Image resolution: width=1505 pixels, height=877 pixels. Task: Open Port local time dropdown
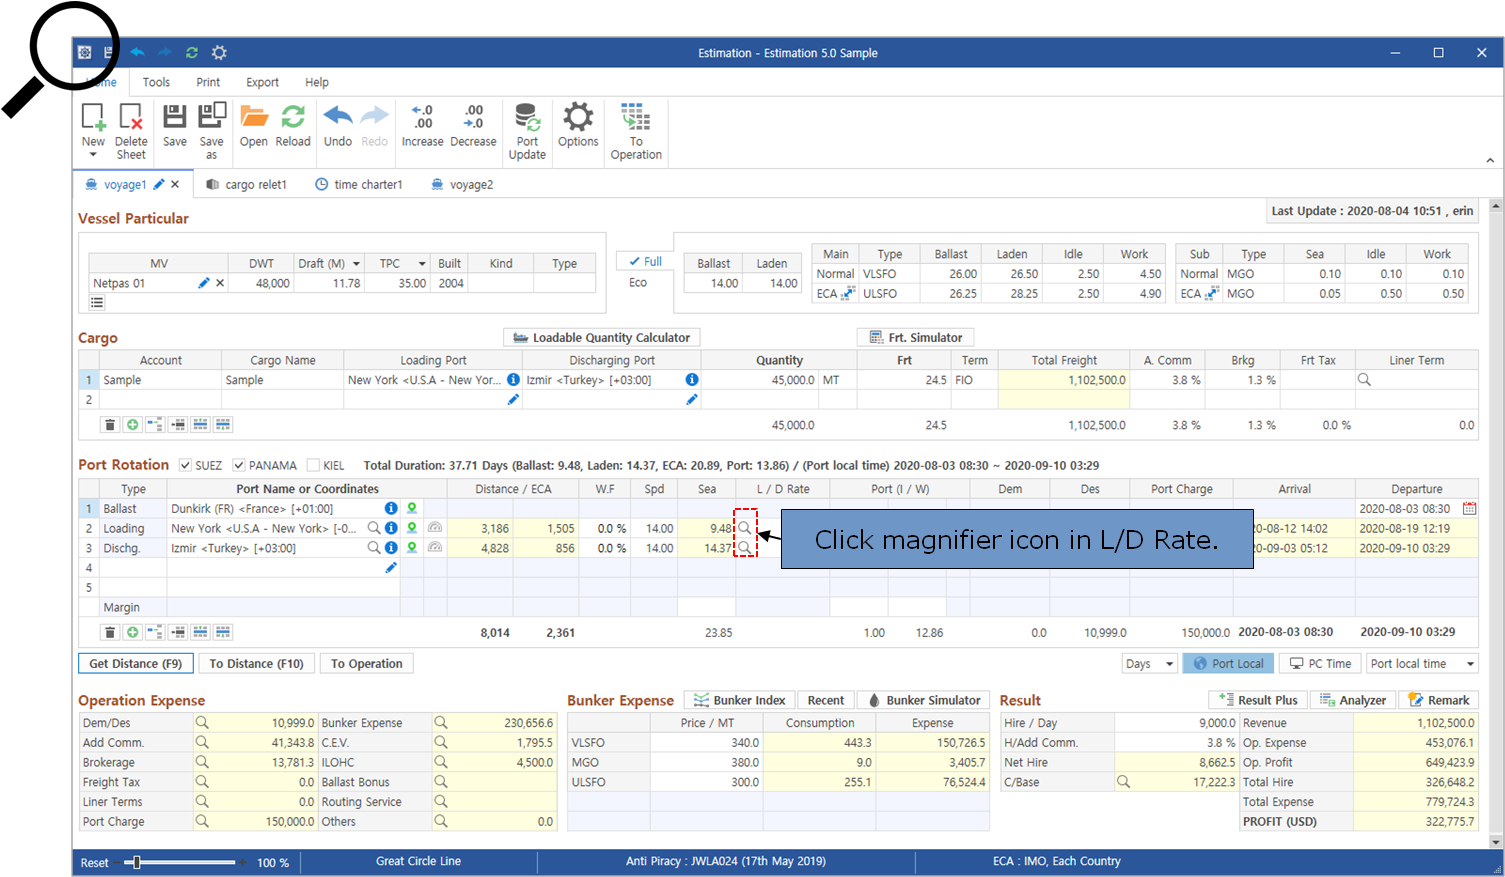pyautogui.click(x=1470, y=664)
